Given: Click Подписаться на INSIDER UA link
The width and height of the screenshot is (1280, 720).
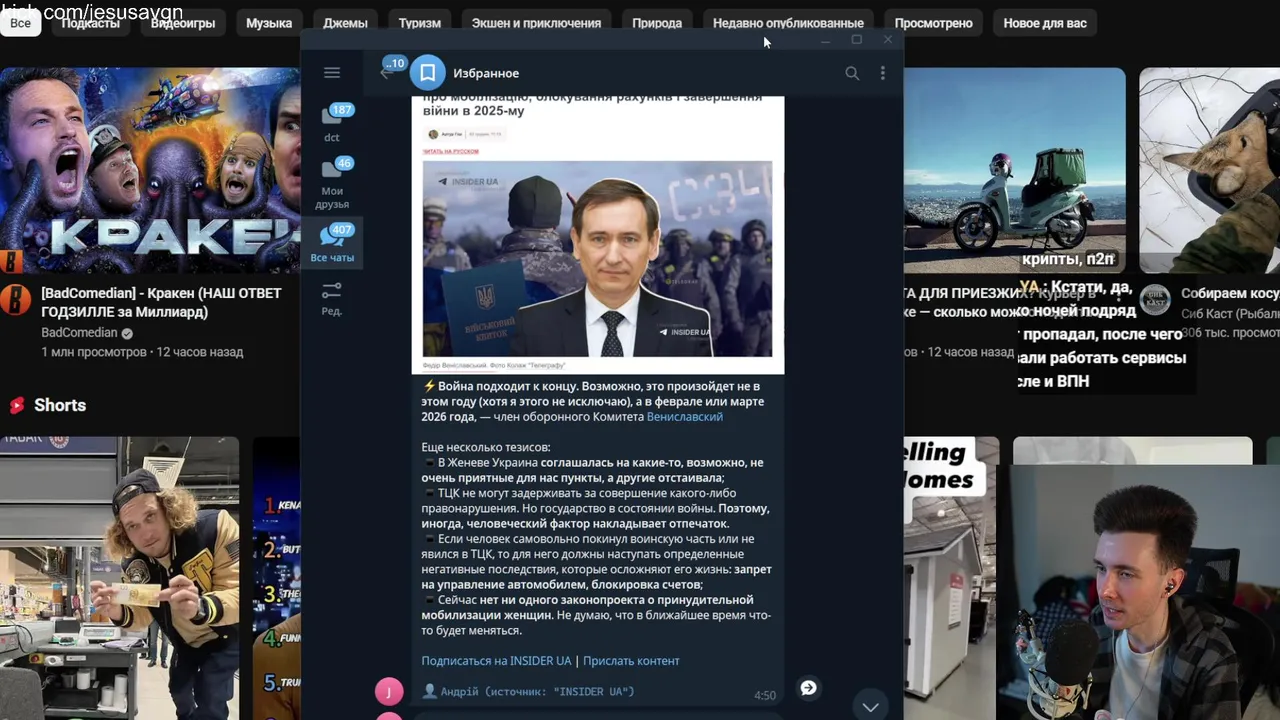Looking at the screenshot, I should tap(496, 661).
